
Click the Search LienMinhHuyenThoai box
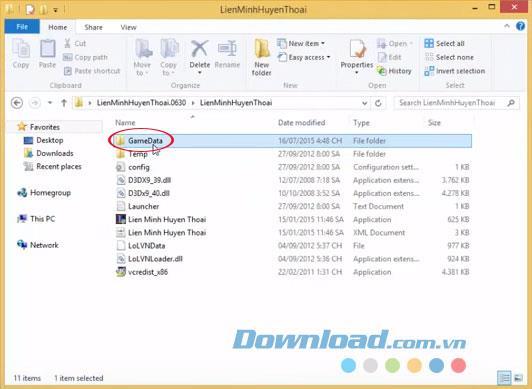[456, 103]
